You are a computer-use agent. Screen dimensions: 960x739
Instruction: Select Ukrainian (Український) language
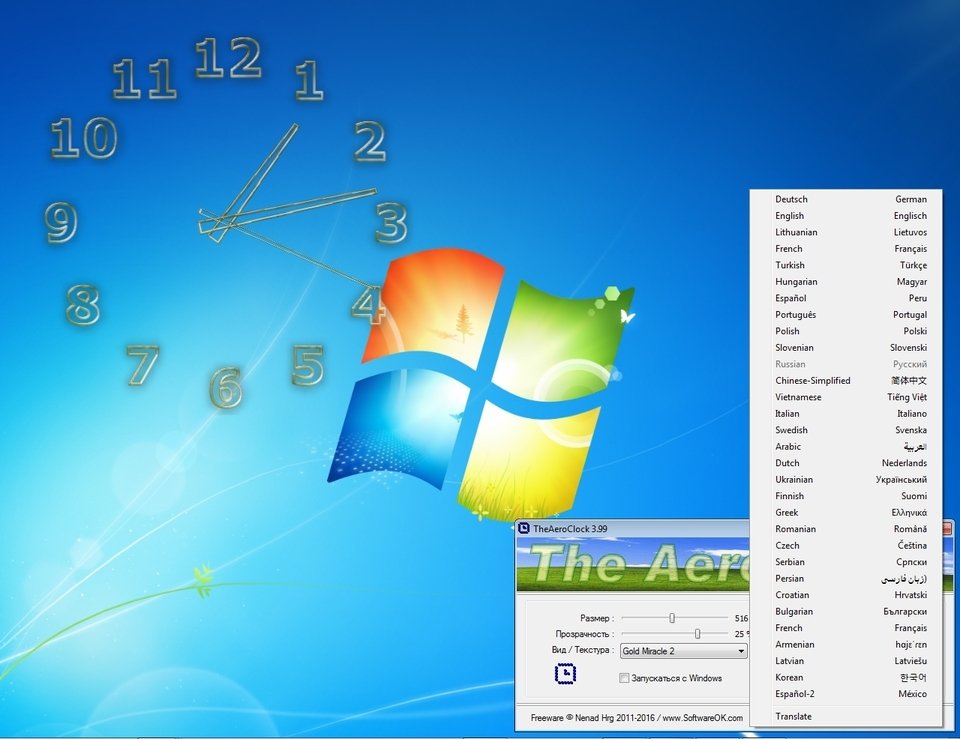click(846, 480)
